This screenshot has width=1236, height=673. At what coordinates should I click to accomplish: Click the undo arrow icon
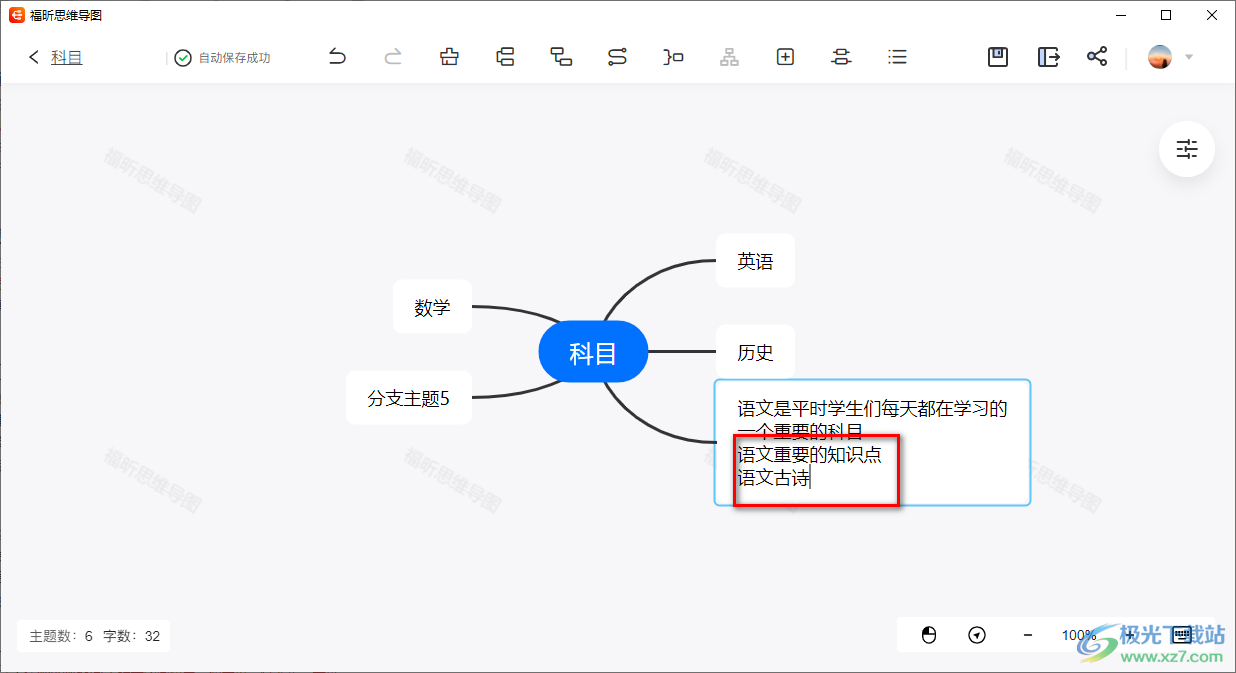(x=337, y=57)
